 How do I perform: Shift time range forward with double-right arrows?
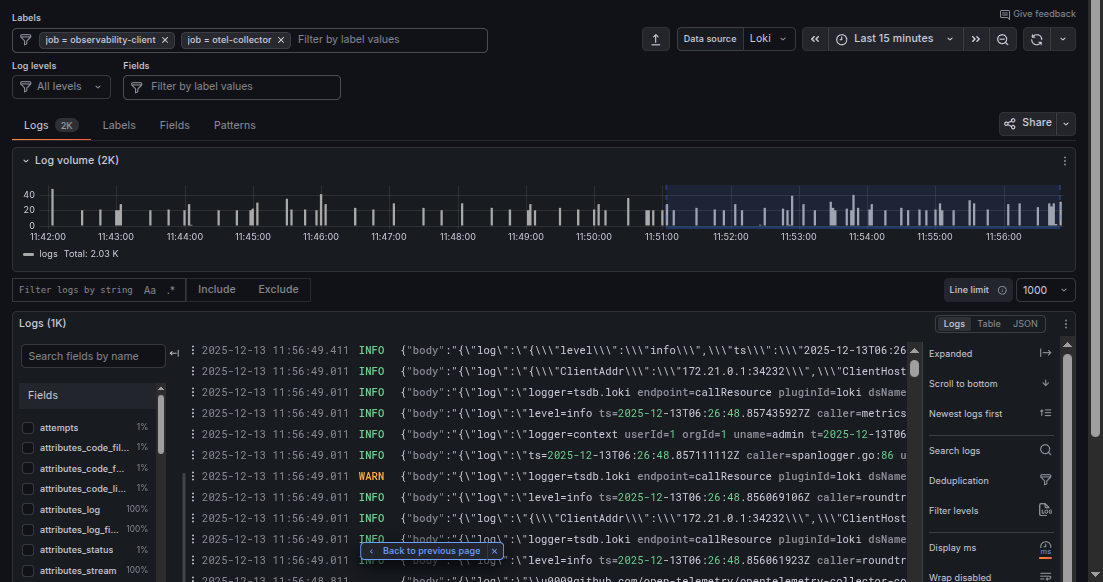[976, 39]
